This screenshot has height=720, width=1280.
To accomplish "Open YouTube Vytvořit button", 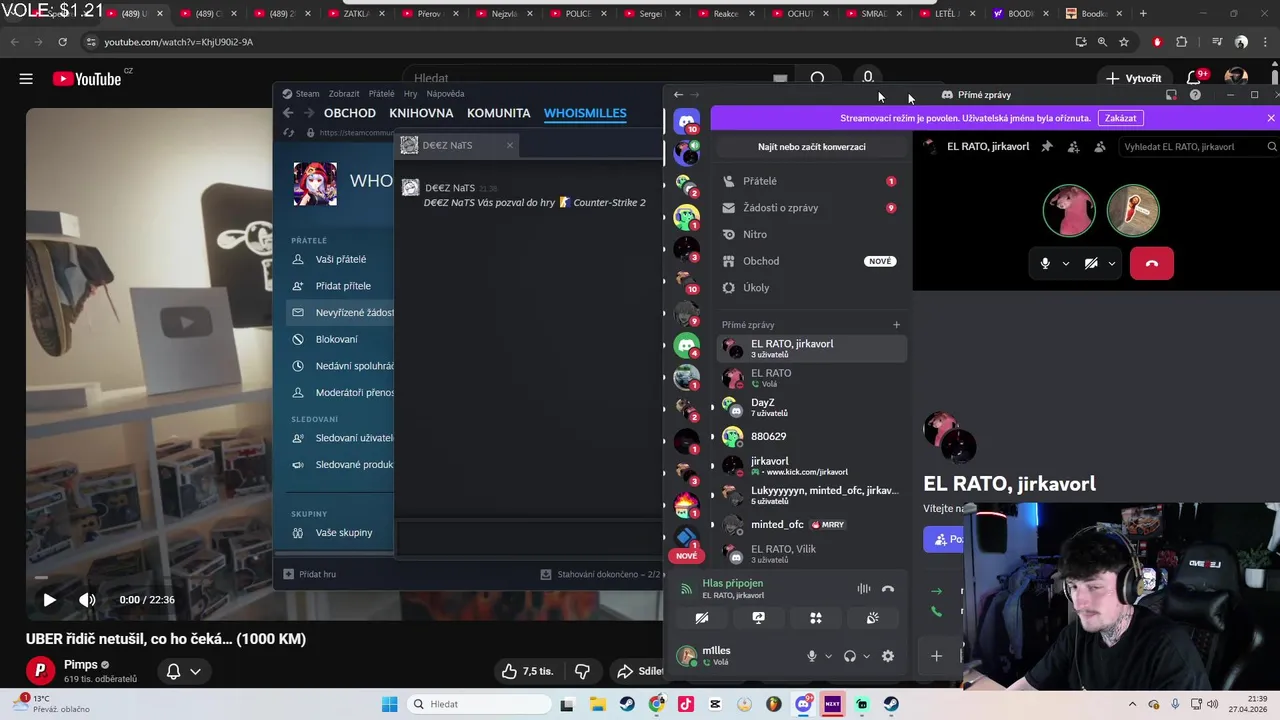I will tap(1133, 78).
